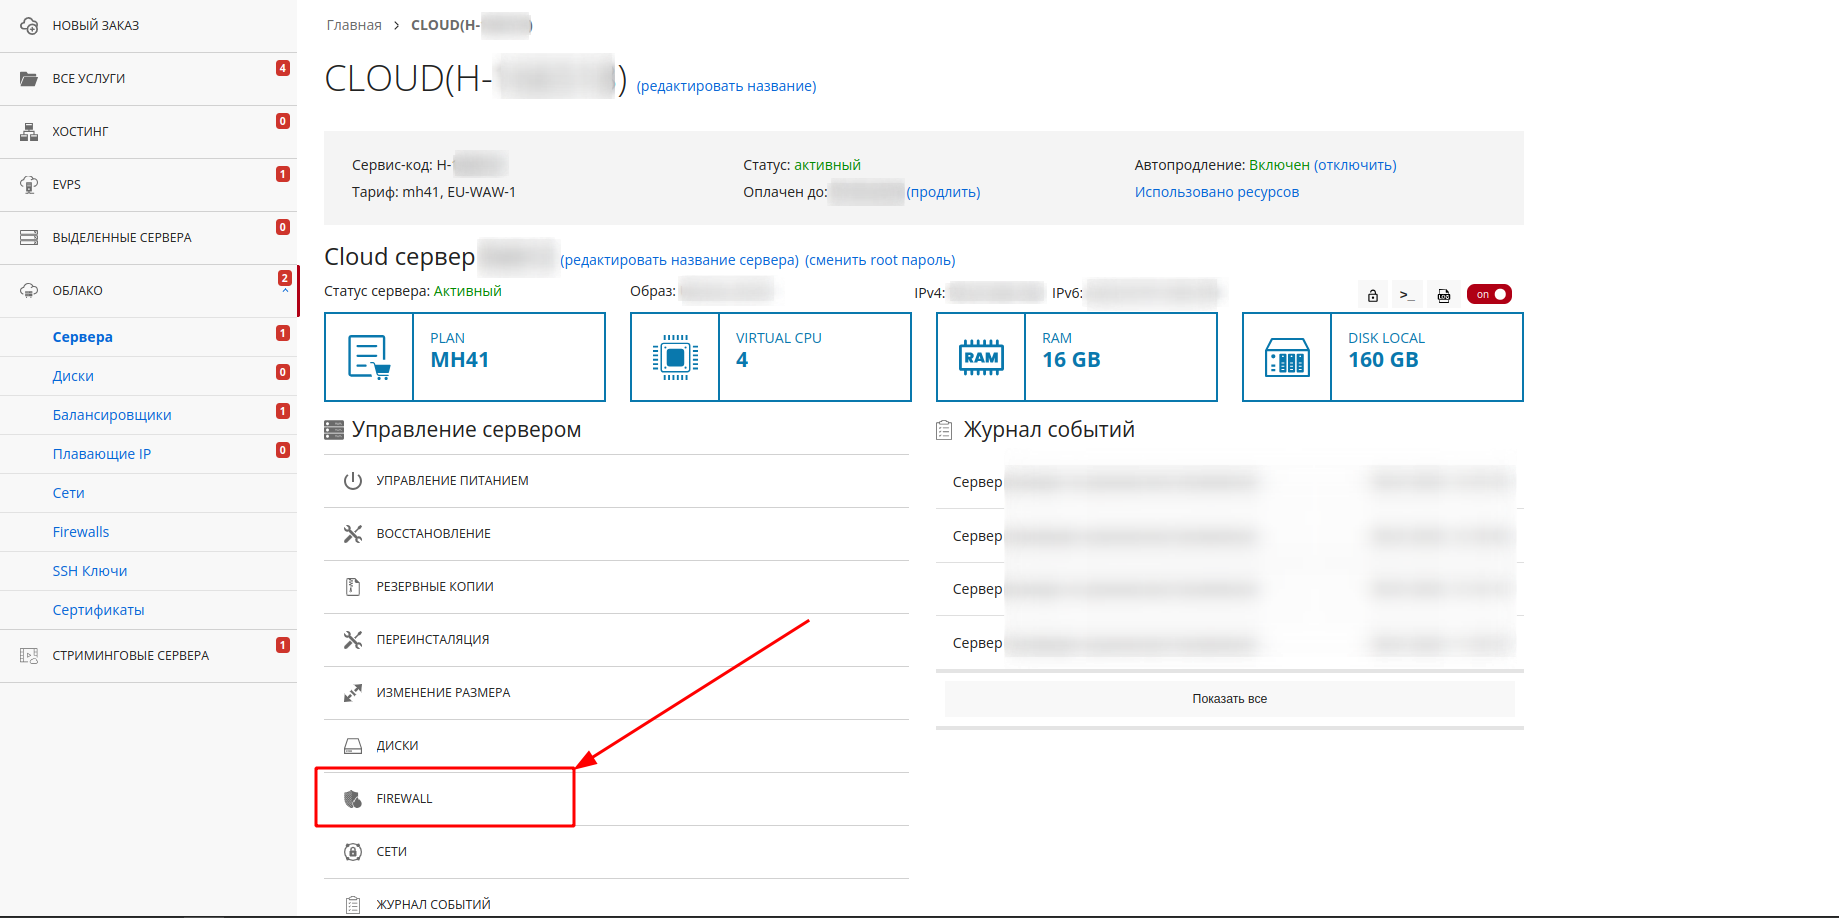Click the cloud icon beside Новый заказ

tap(29, 25)
